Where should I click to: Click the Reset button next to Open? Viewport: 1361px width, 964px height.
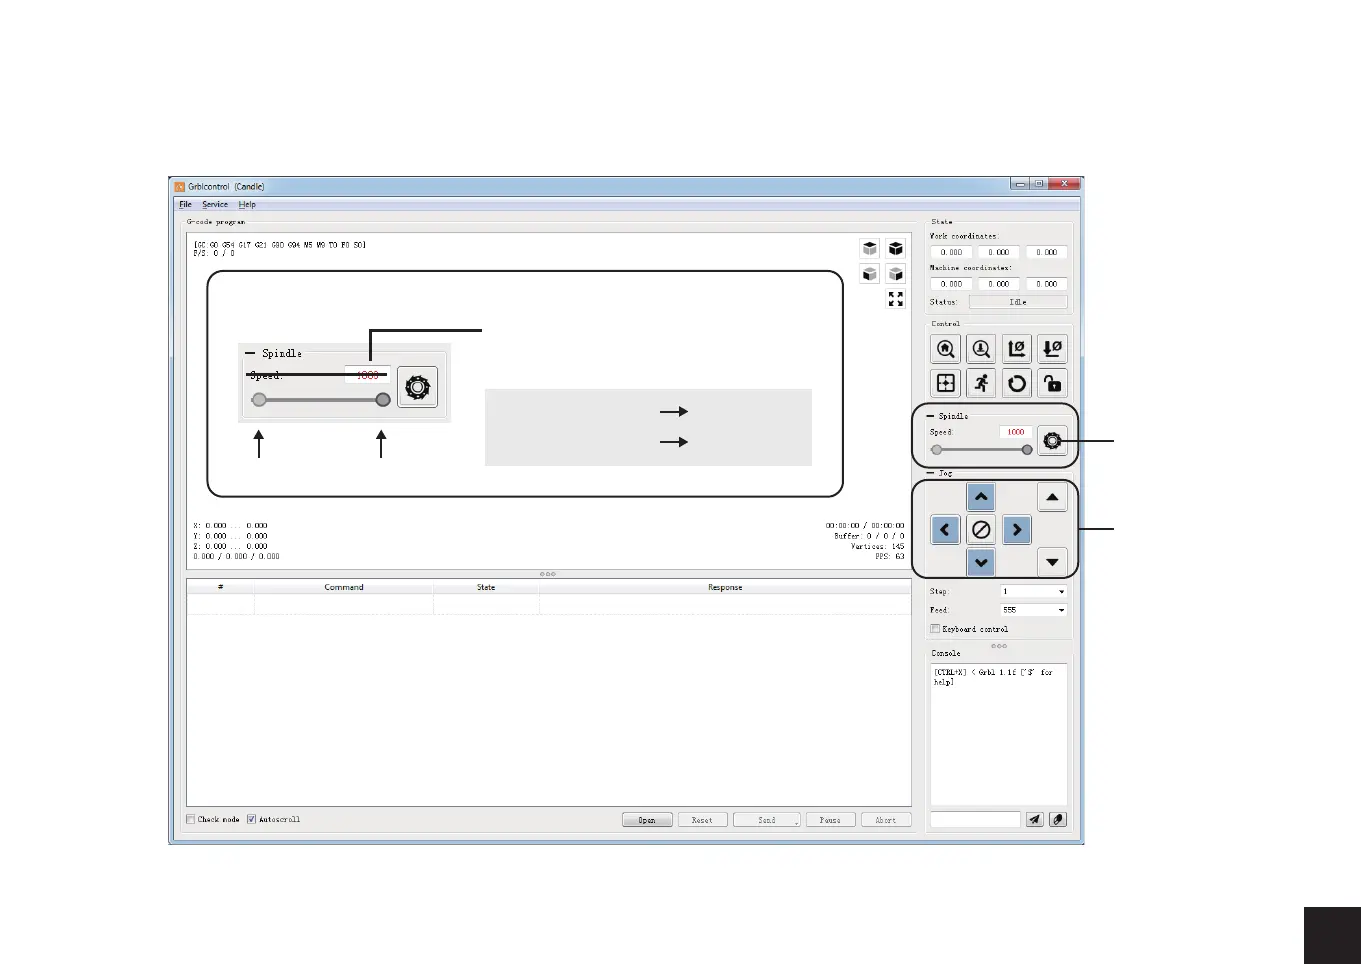click(x=702, y=820)
